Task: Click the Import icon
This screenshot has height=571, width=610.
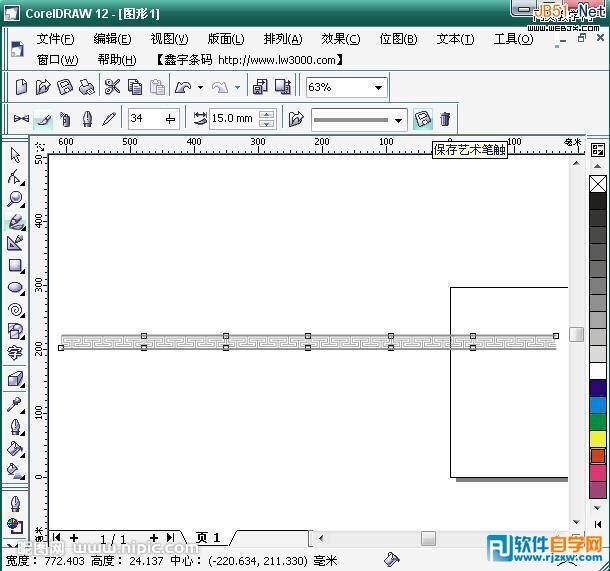Action: point(260,87)
